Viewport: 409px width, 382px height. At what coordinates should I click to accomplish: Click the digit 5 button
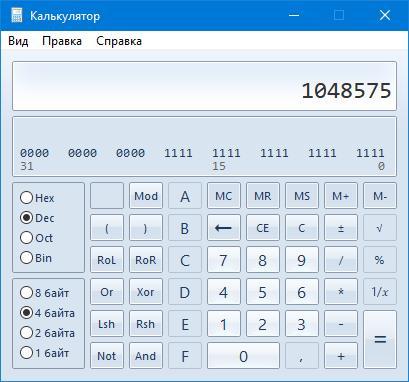point(263,292)
